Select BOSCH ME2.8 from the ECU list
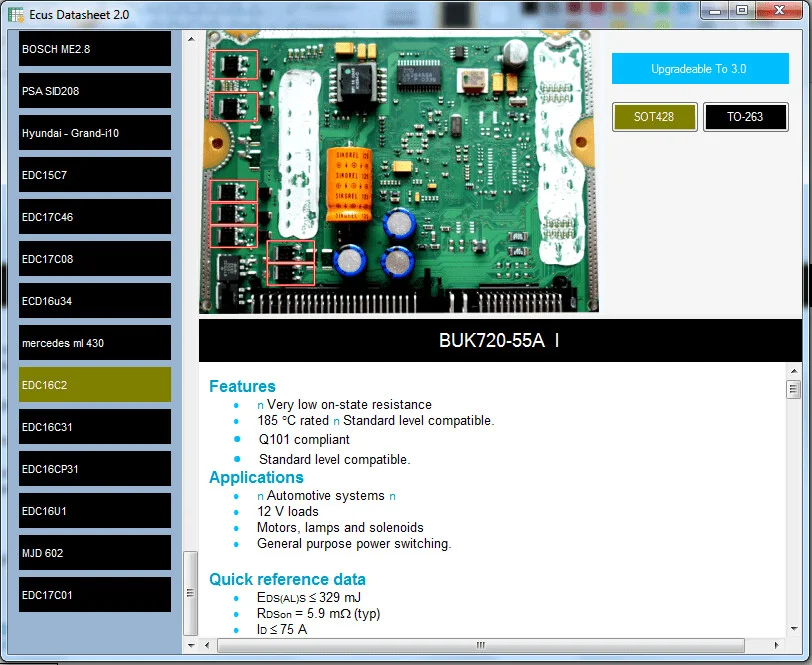This screenshot has height=665, width=812. click(95, 49)
